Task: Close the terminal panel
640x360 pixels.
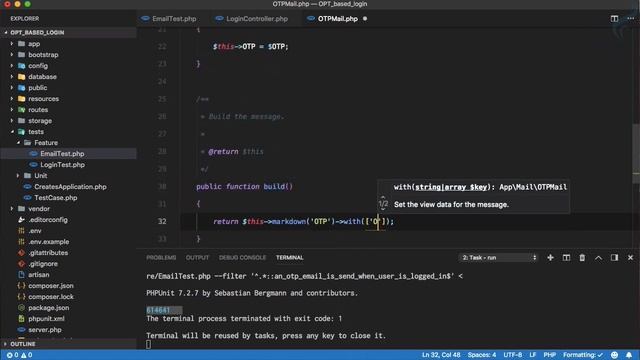Action: pyautogui.click(x=630, y=258)
